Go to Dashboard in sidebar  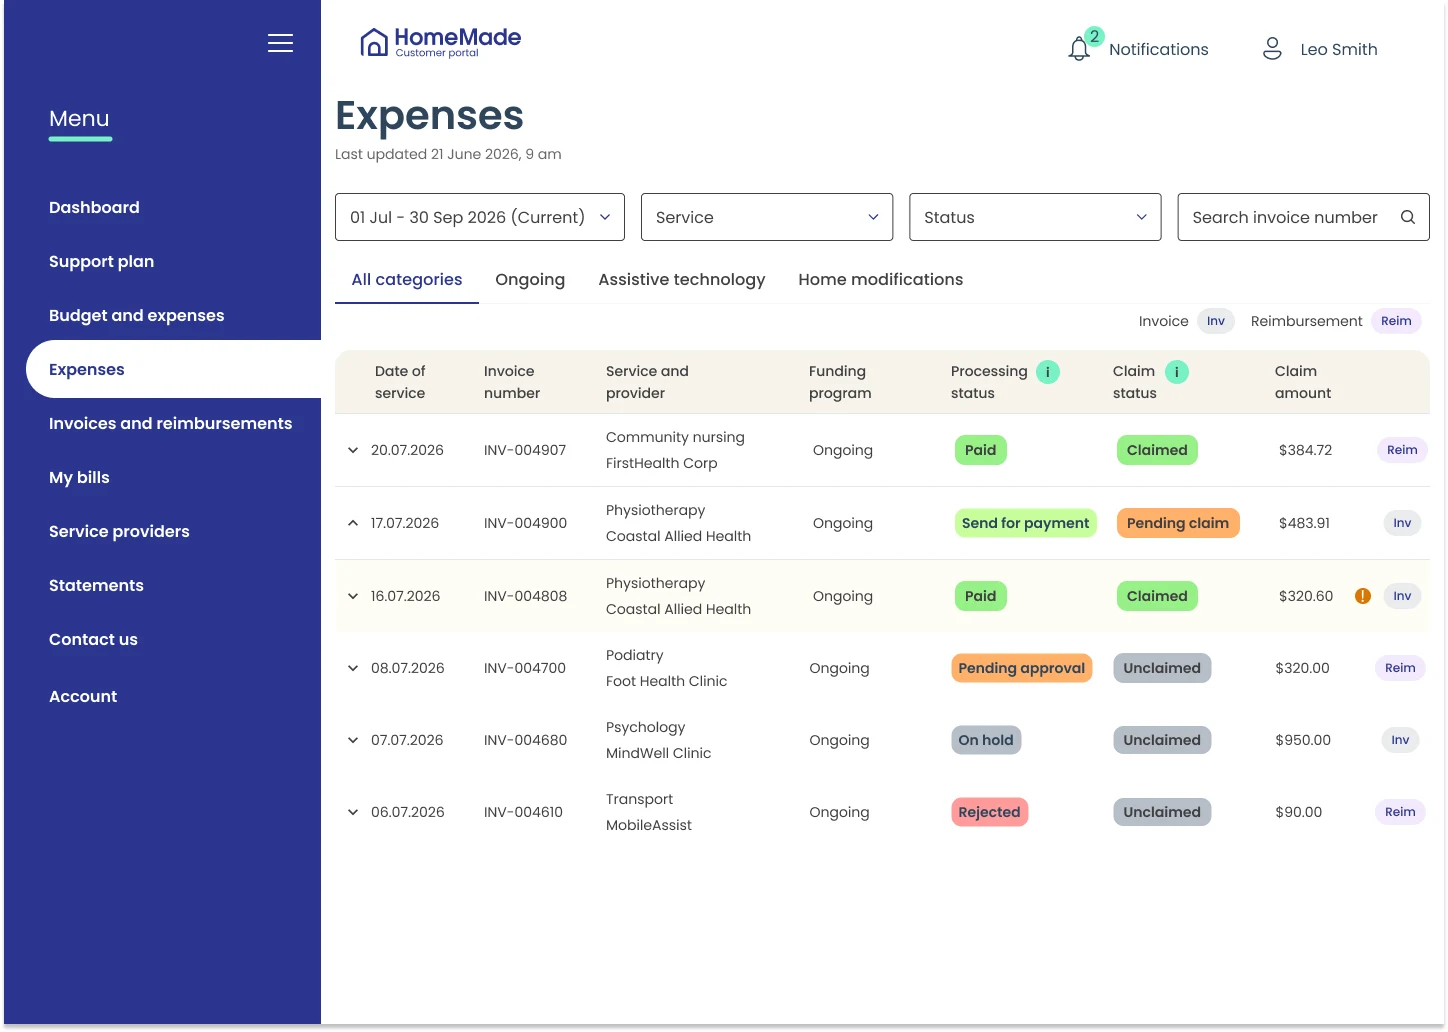(x=94, y=207)
